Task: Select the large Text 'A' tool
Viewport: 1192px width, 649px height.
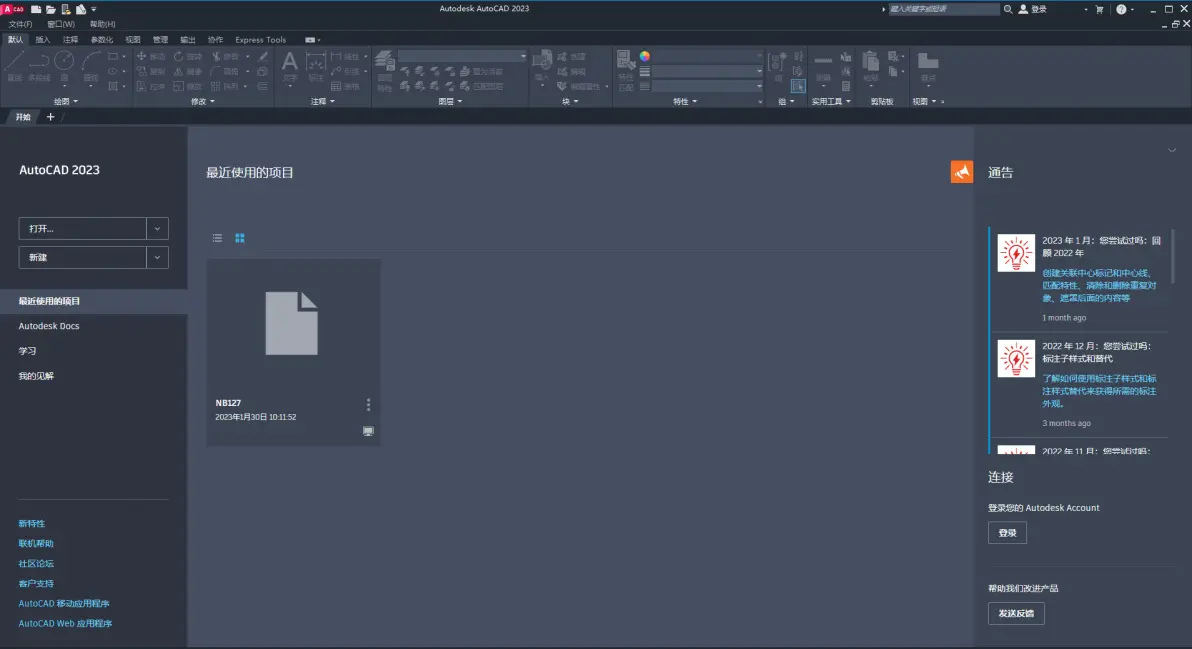Action: (x=290, y=65)
